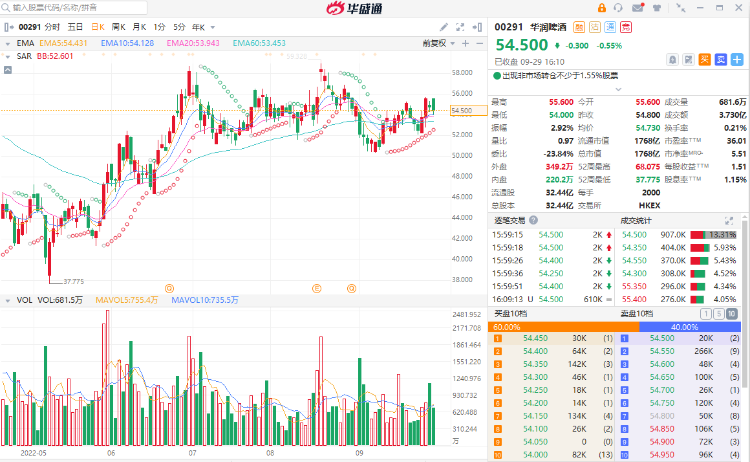The image size is (750, 462).
Task: Select the 1分 one-minute chart tab
Action: click(x=159, y=27)
